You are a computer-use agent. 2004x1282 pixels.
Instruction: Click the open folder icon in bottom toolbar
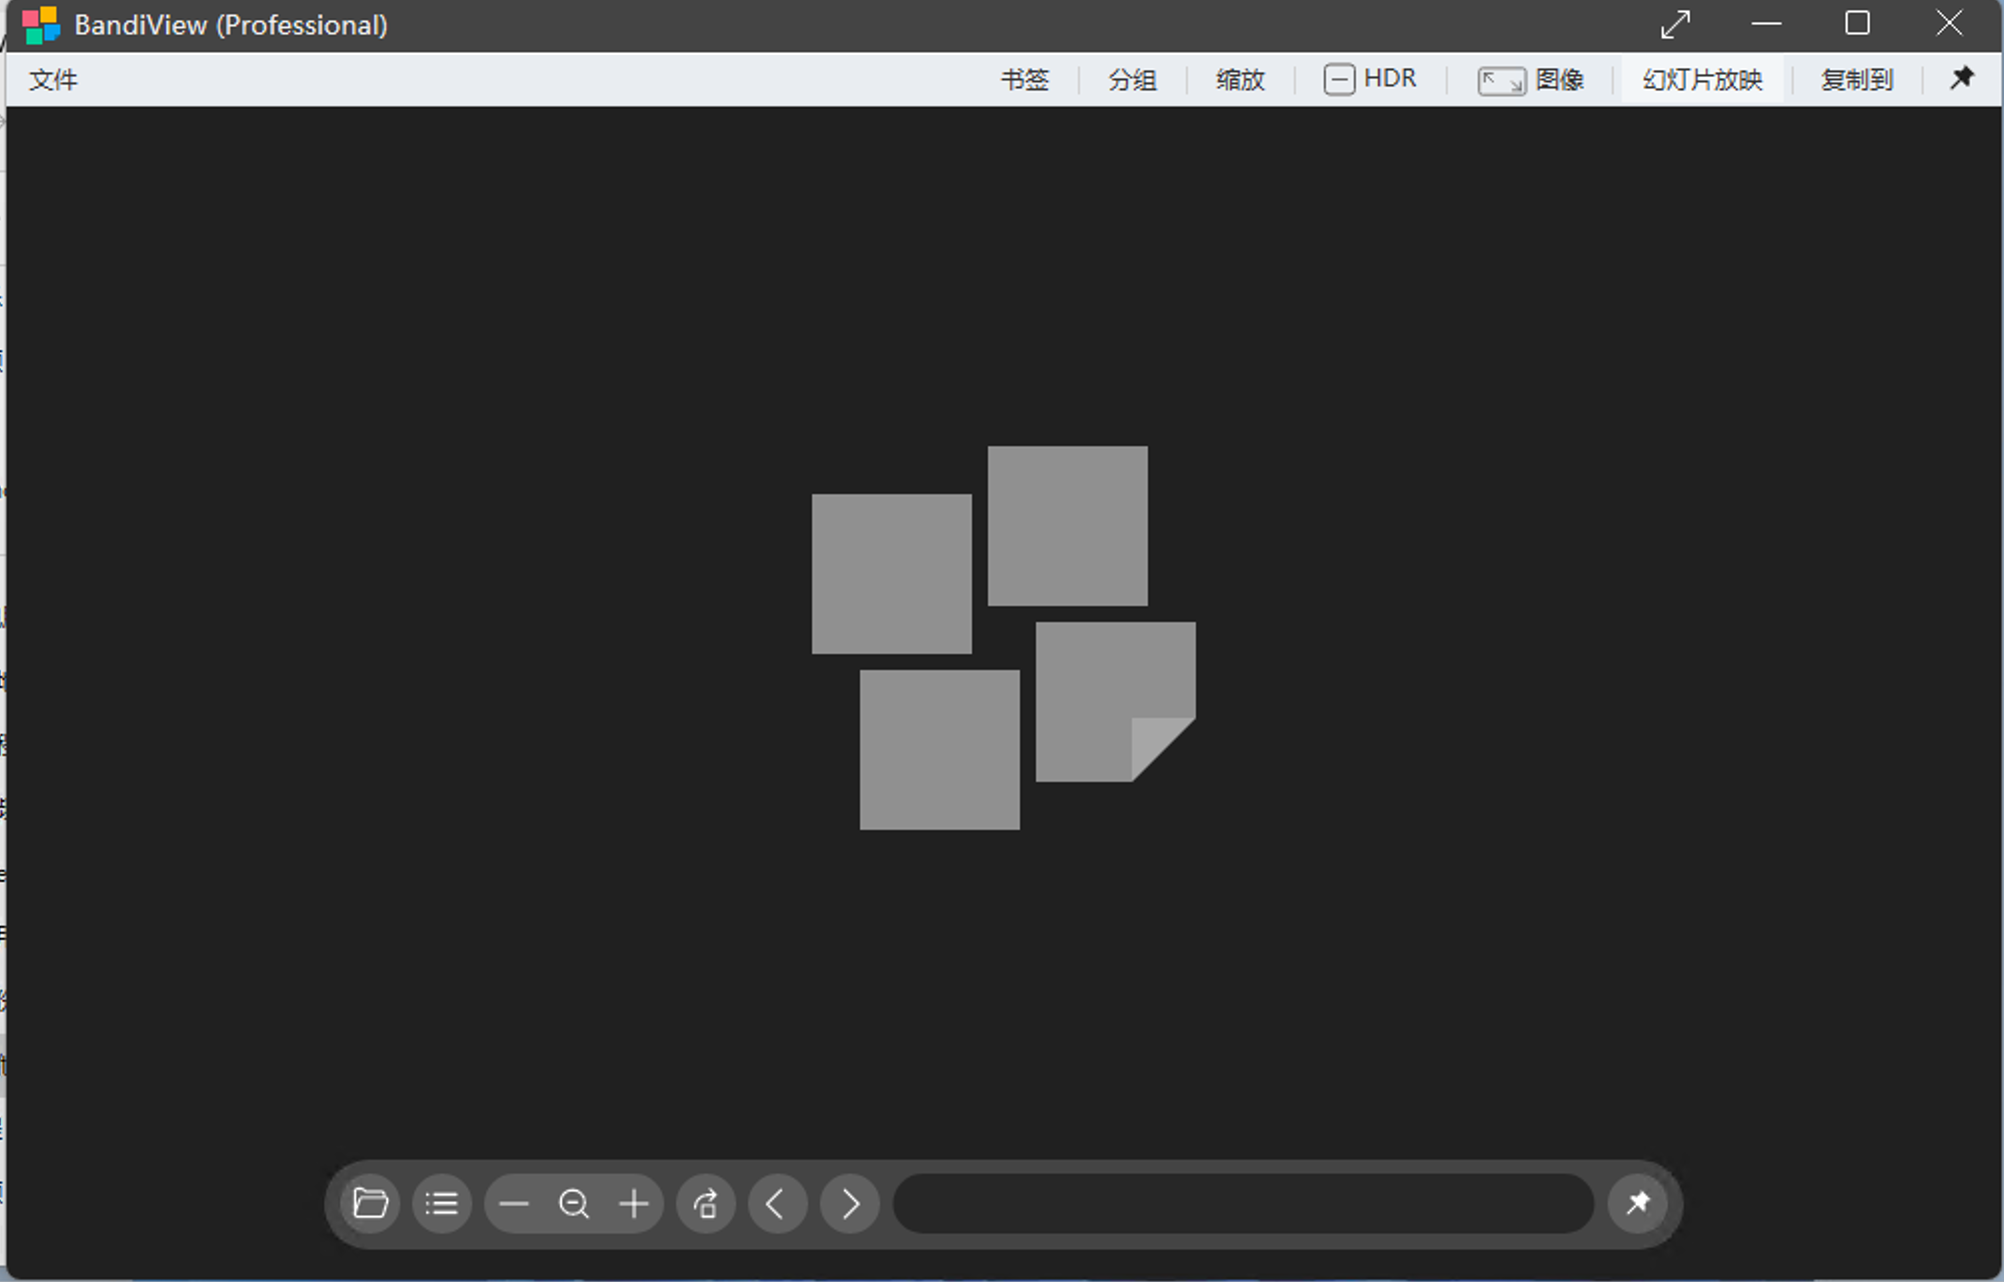pos(371,1203)
